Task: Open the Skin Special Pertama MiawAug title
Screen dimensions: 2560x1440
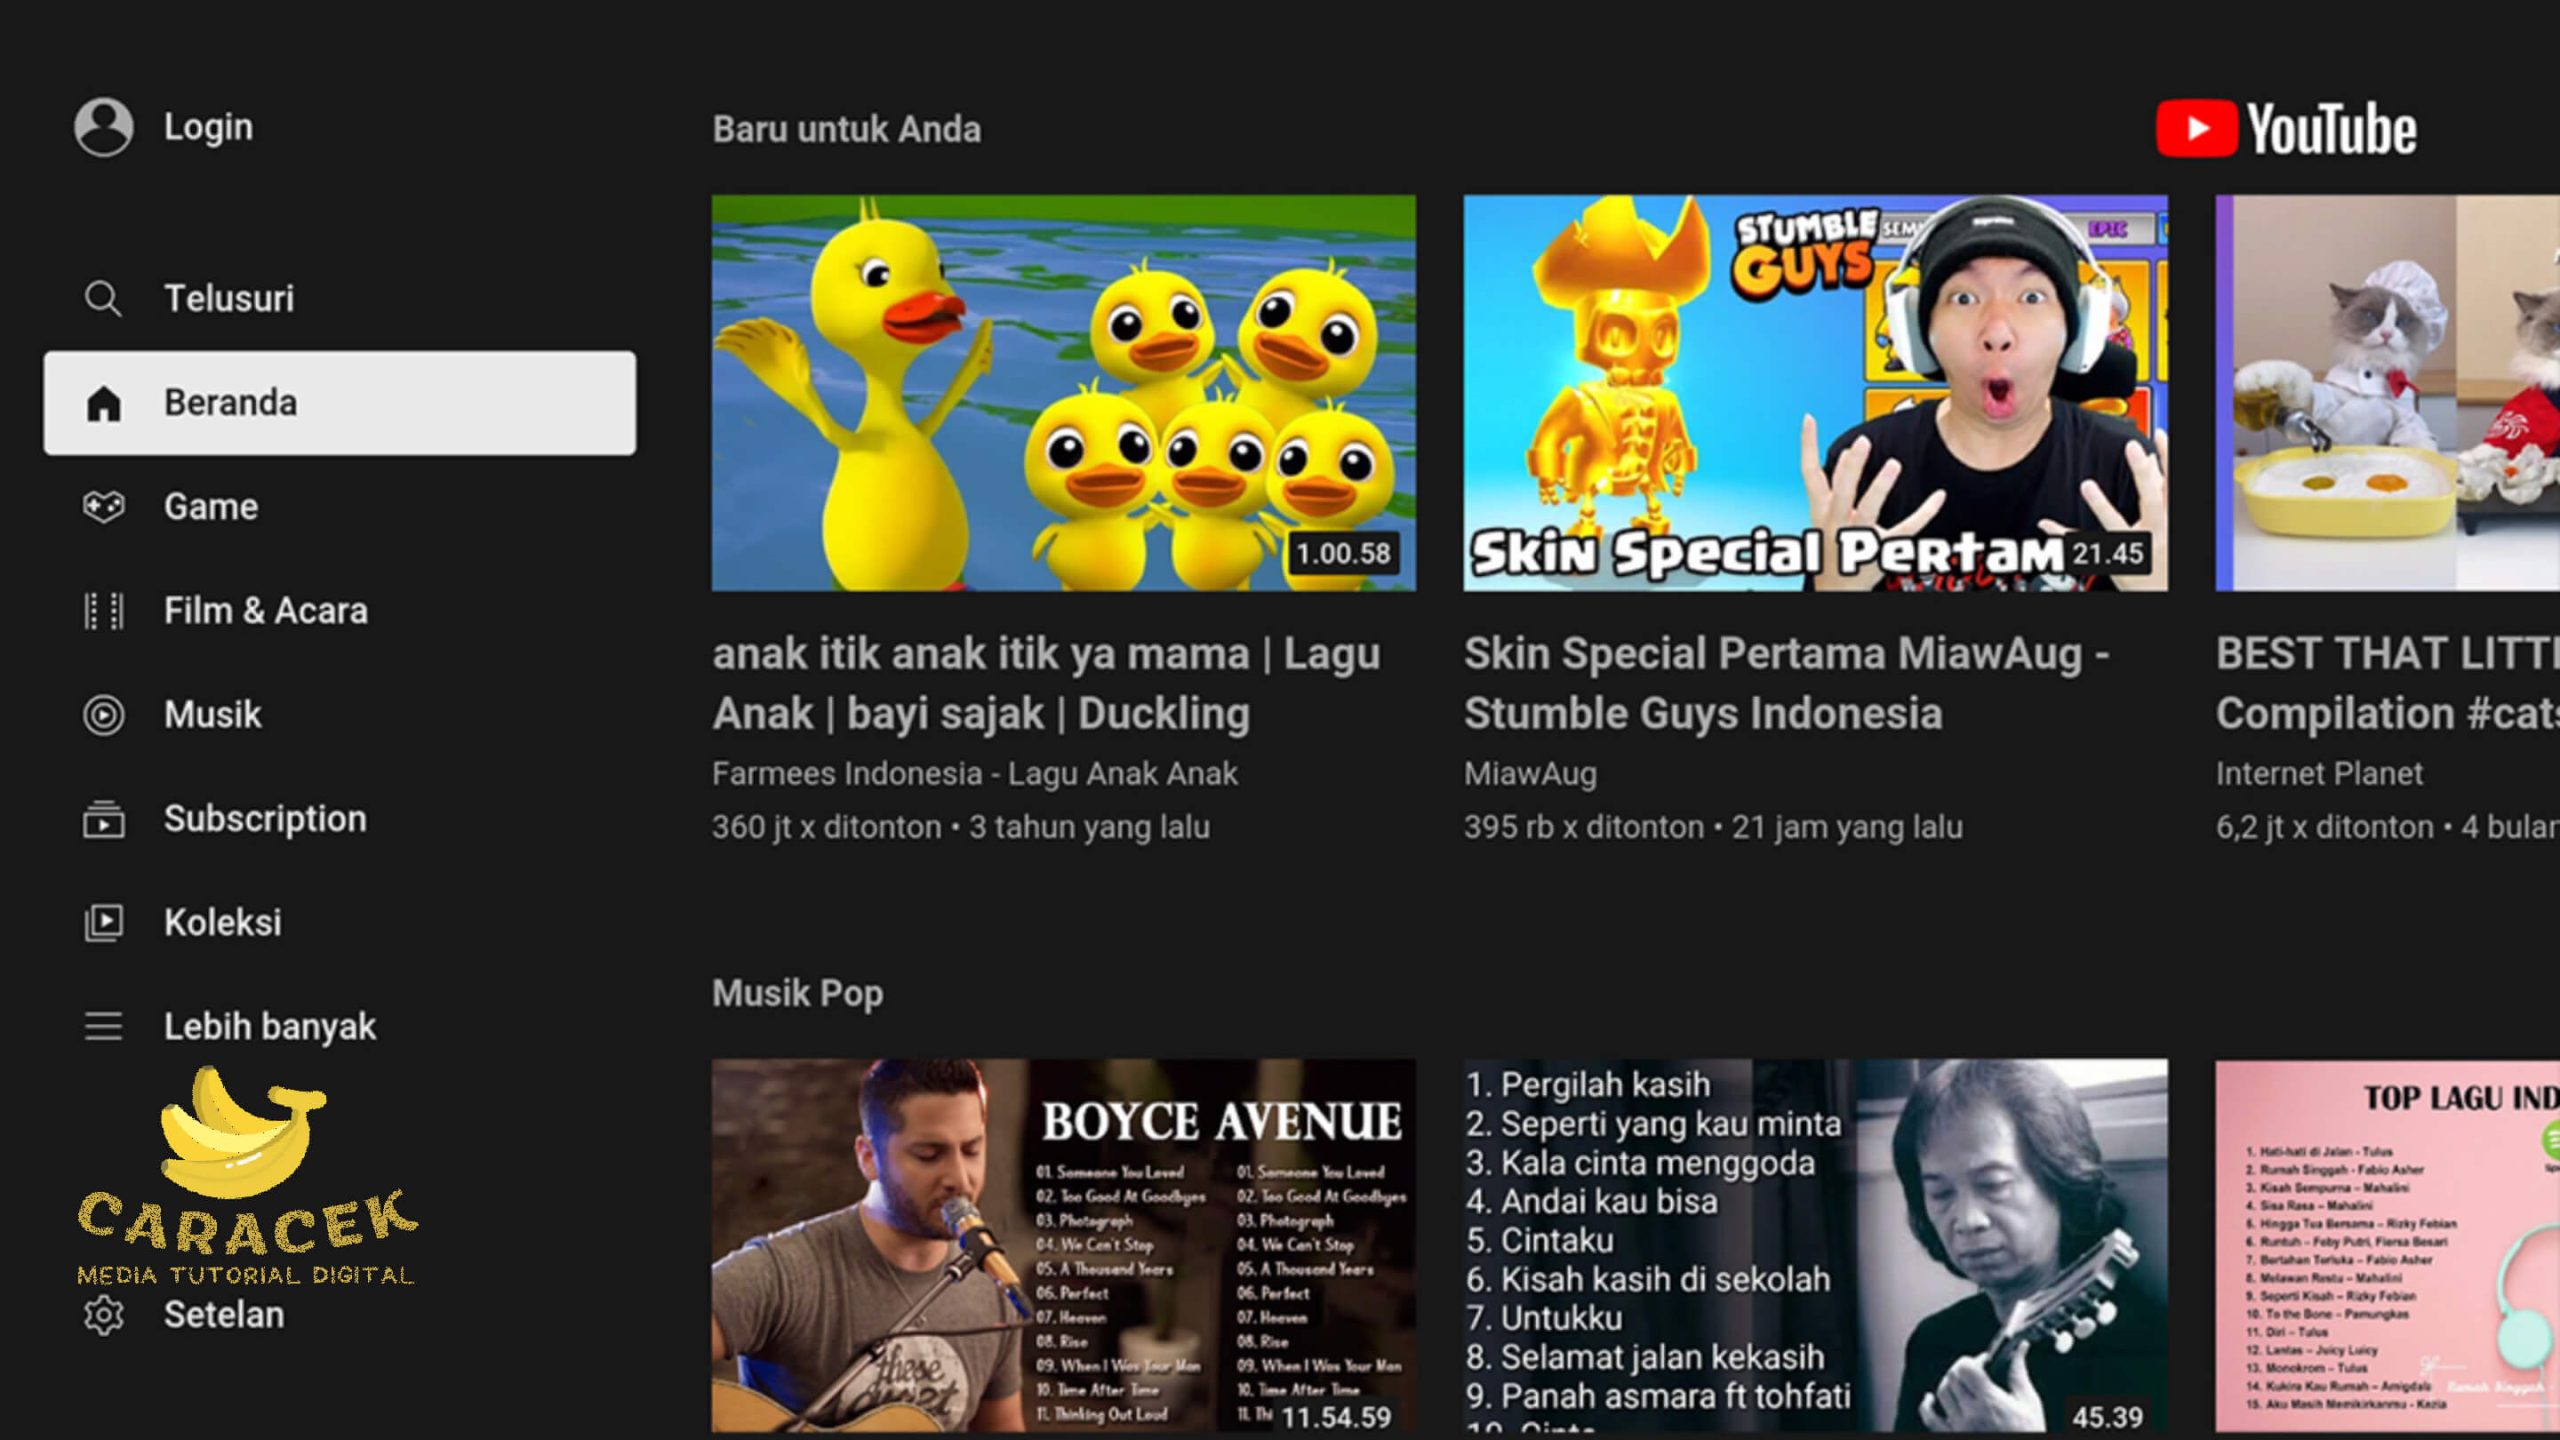Action: coord(1786,683)
